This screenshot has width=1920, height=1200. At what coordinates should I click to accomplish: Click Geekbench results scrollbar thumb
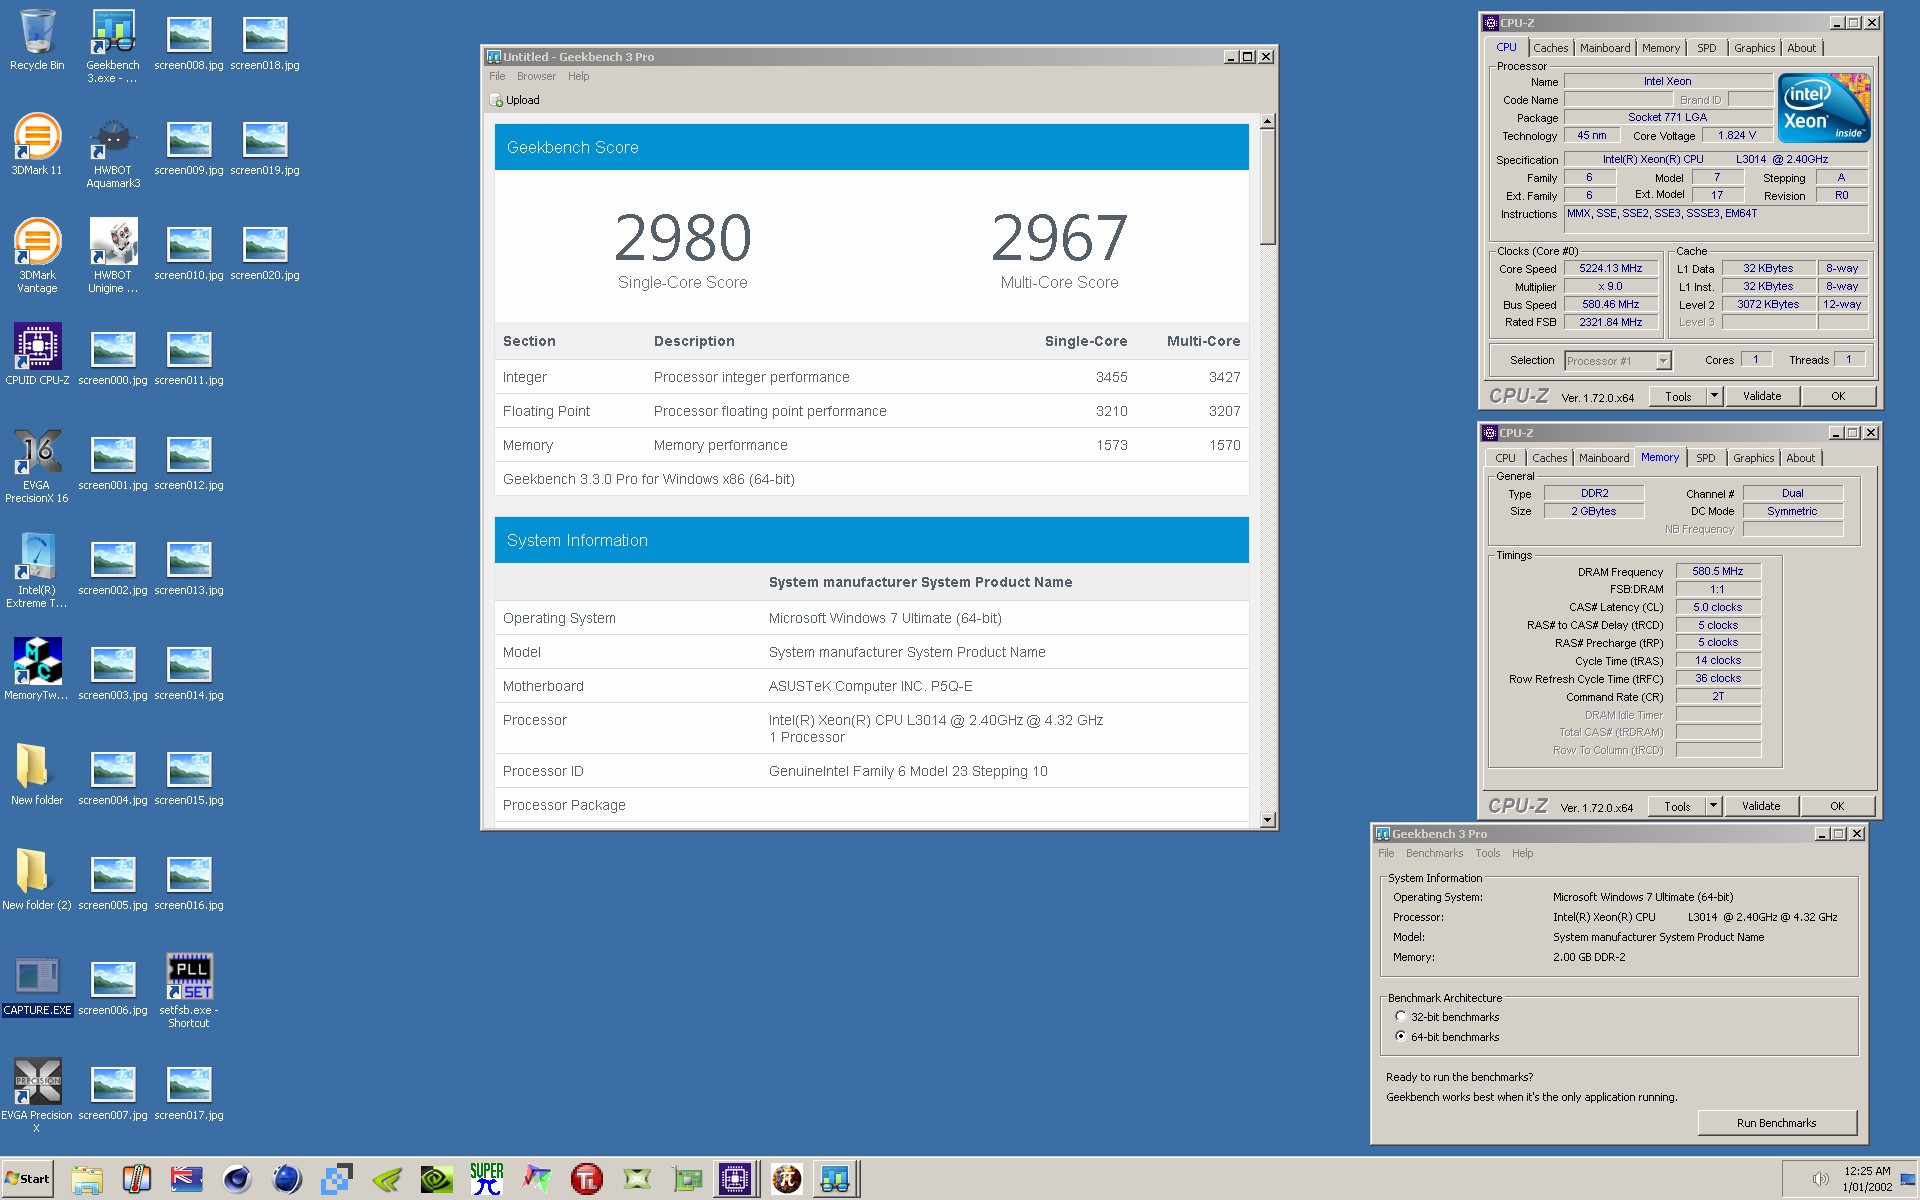tap(1268, 188)
